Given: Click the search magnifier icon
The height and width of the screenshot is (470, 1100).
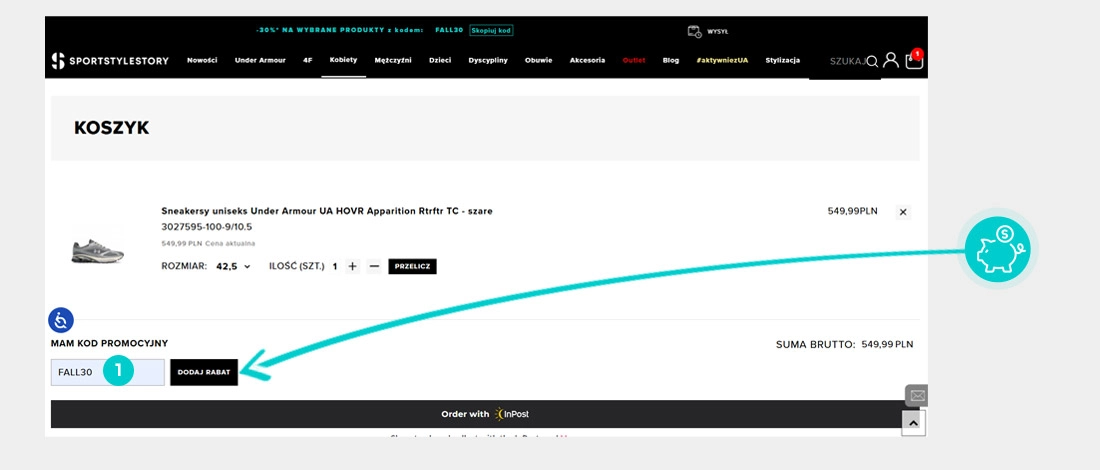Looking at the screenshot, I should pos(872,62).
